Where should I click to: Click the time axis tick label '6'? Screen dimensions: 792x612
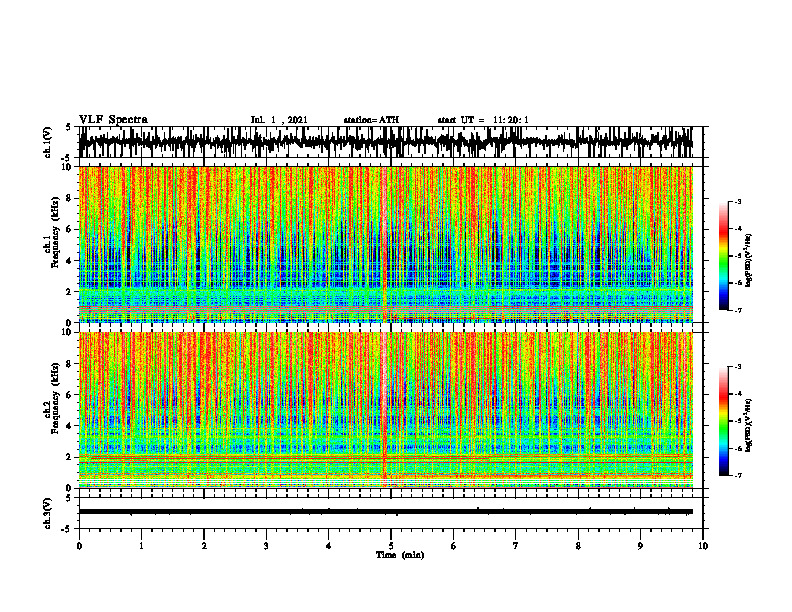[x=454, y=546]
